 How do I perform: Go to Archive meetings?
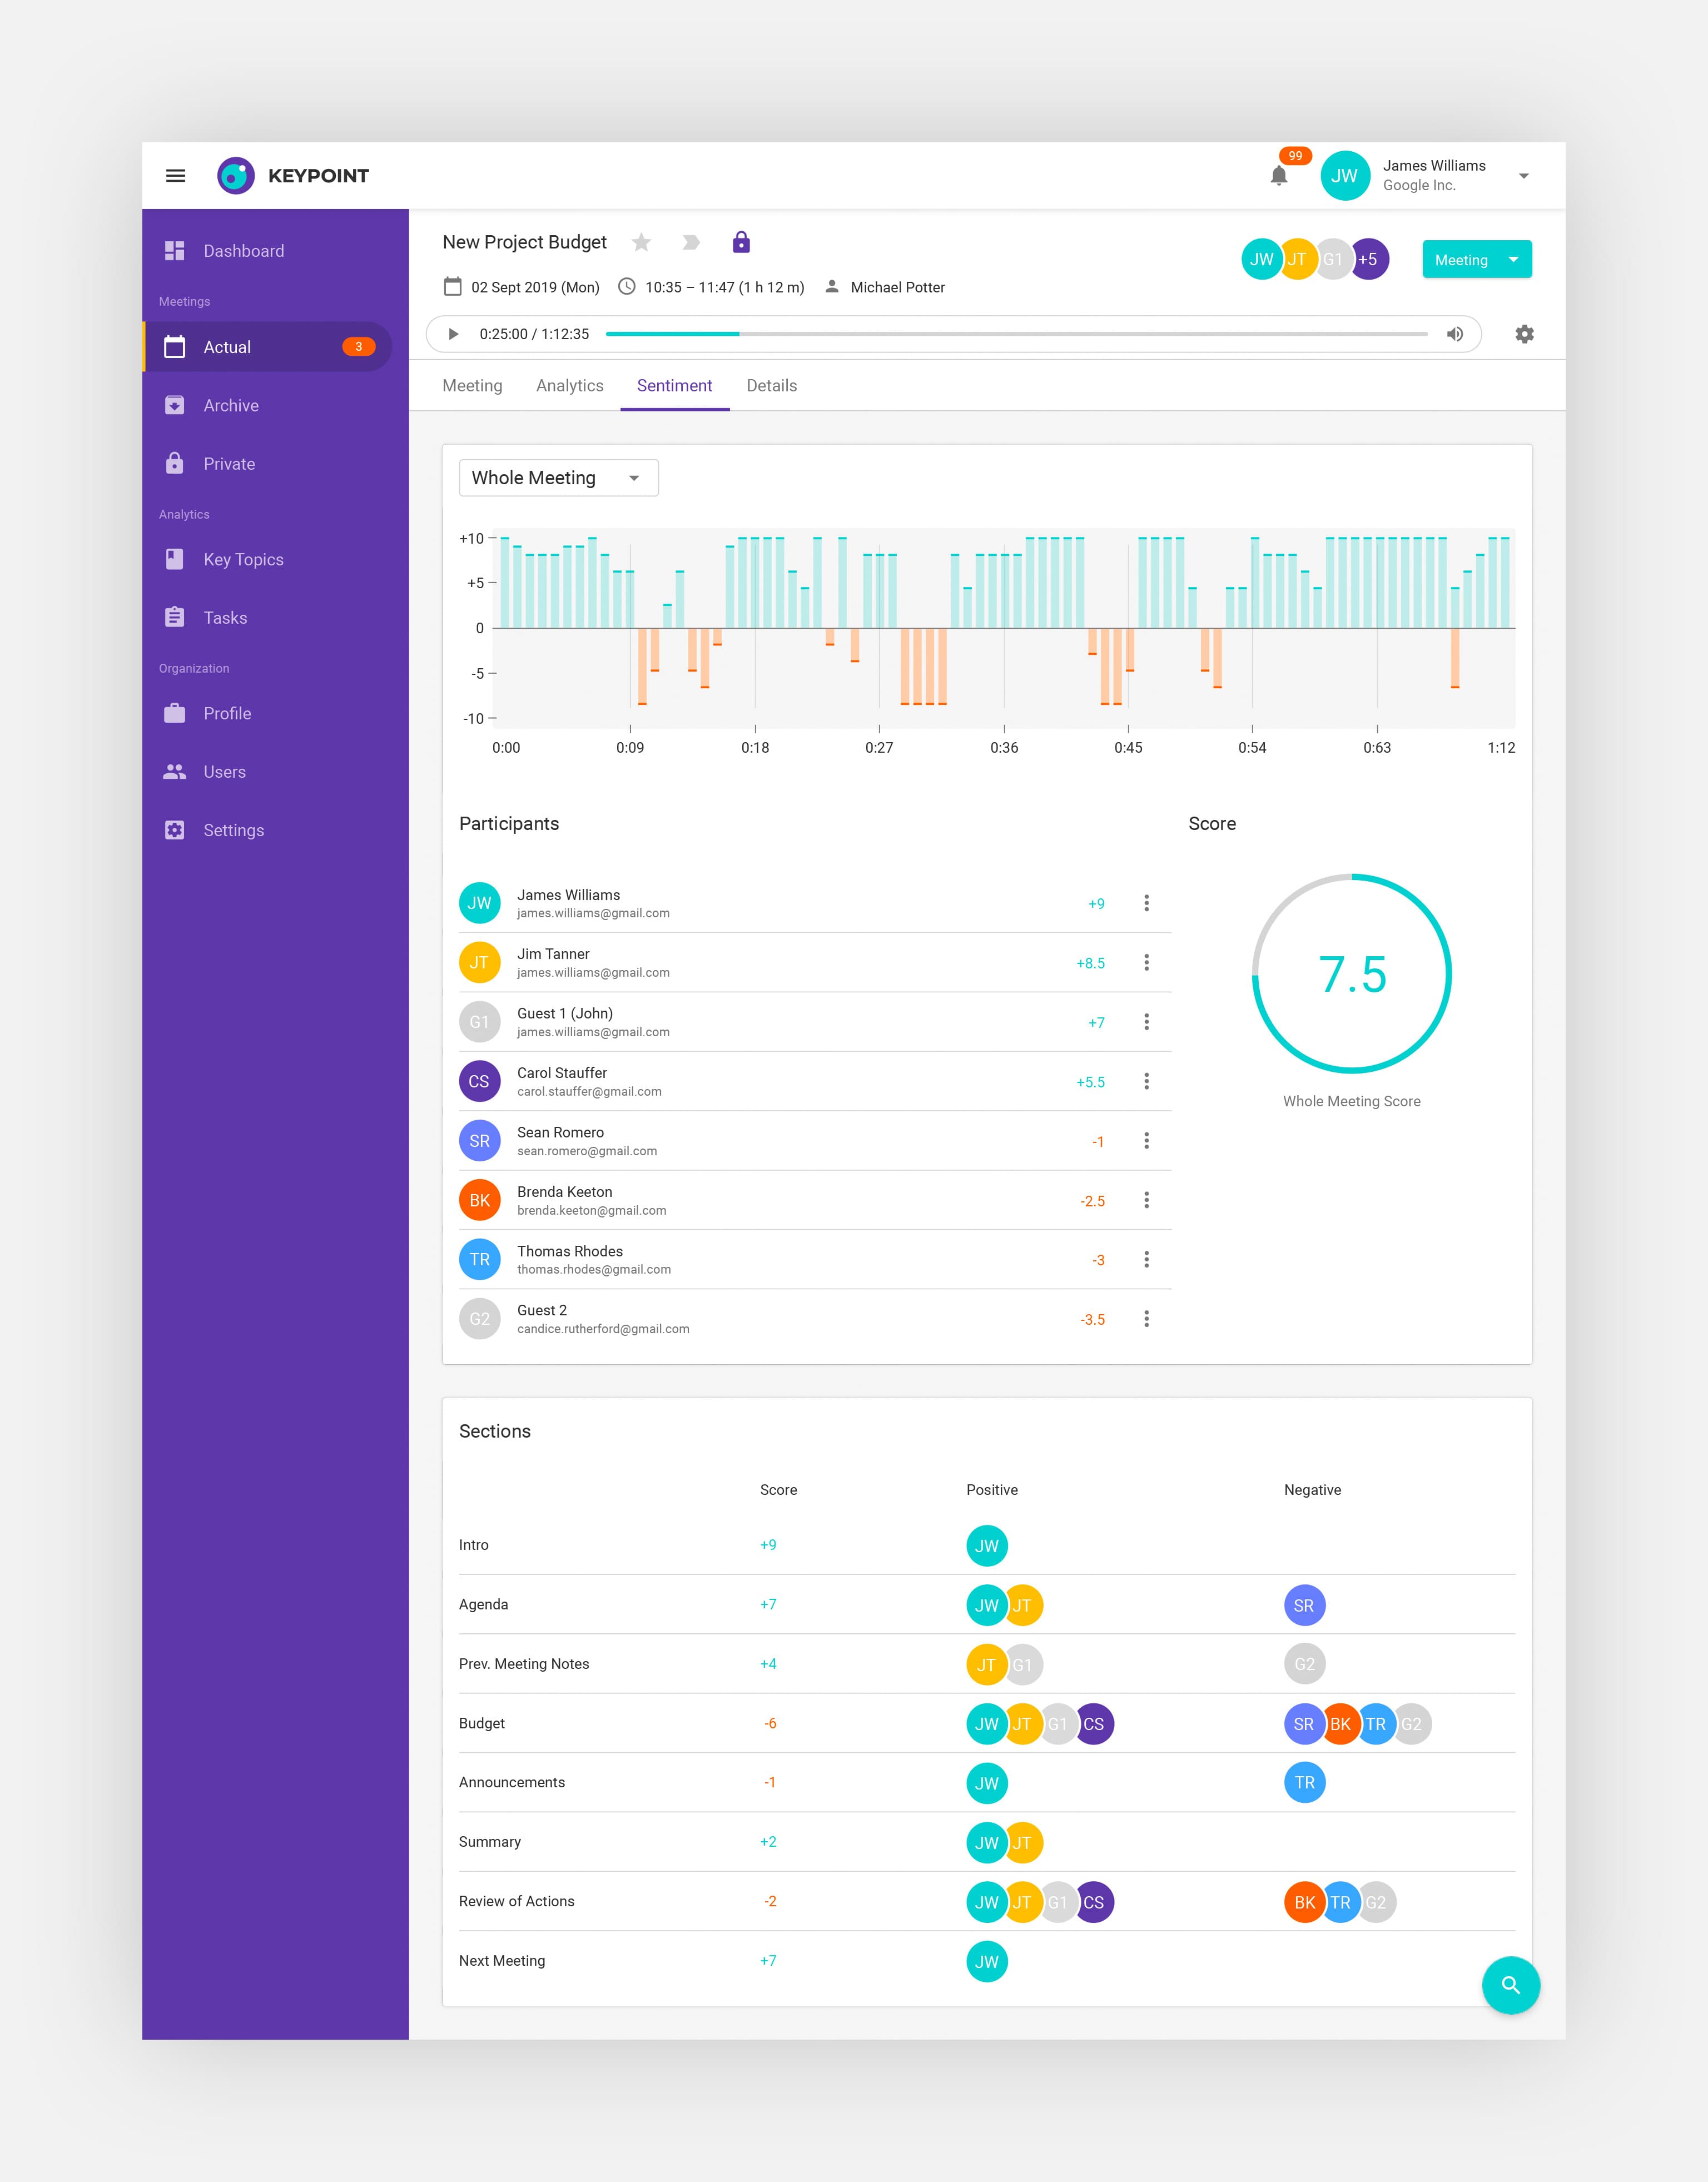pyautogui.click(x=231, y=406)
